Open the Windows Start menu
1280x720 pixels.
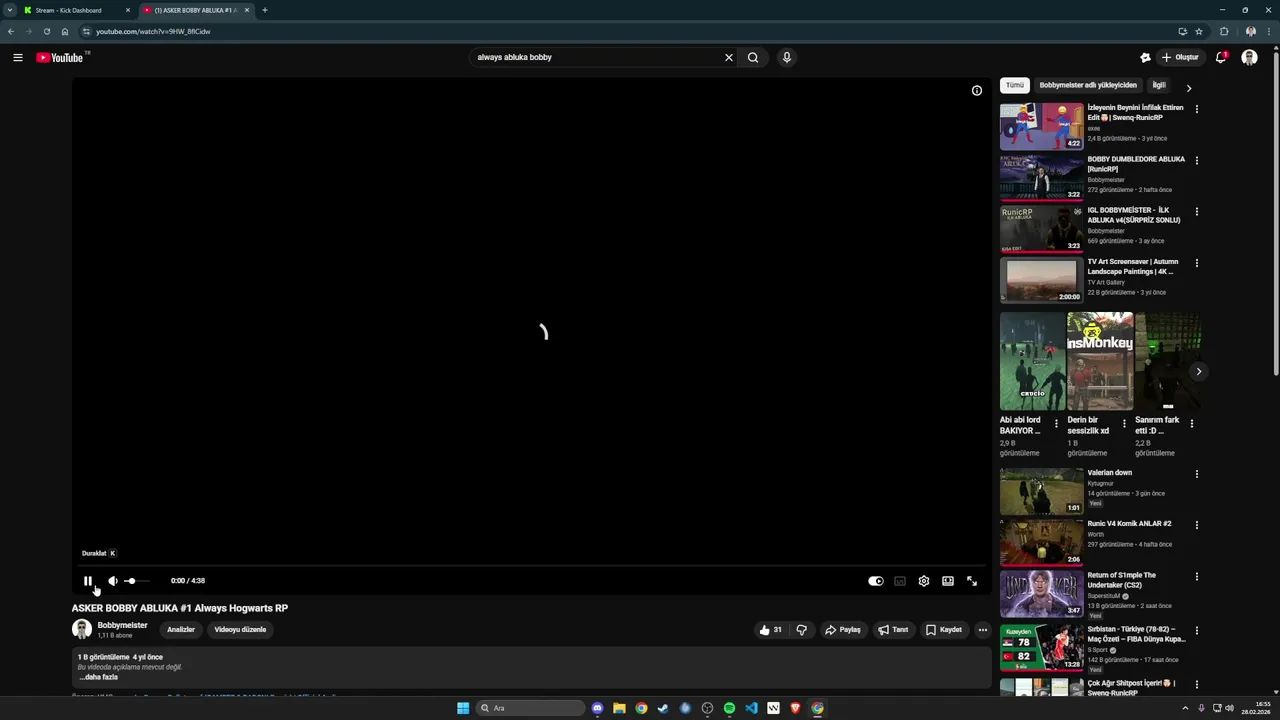point(463,708)
